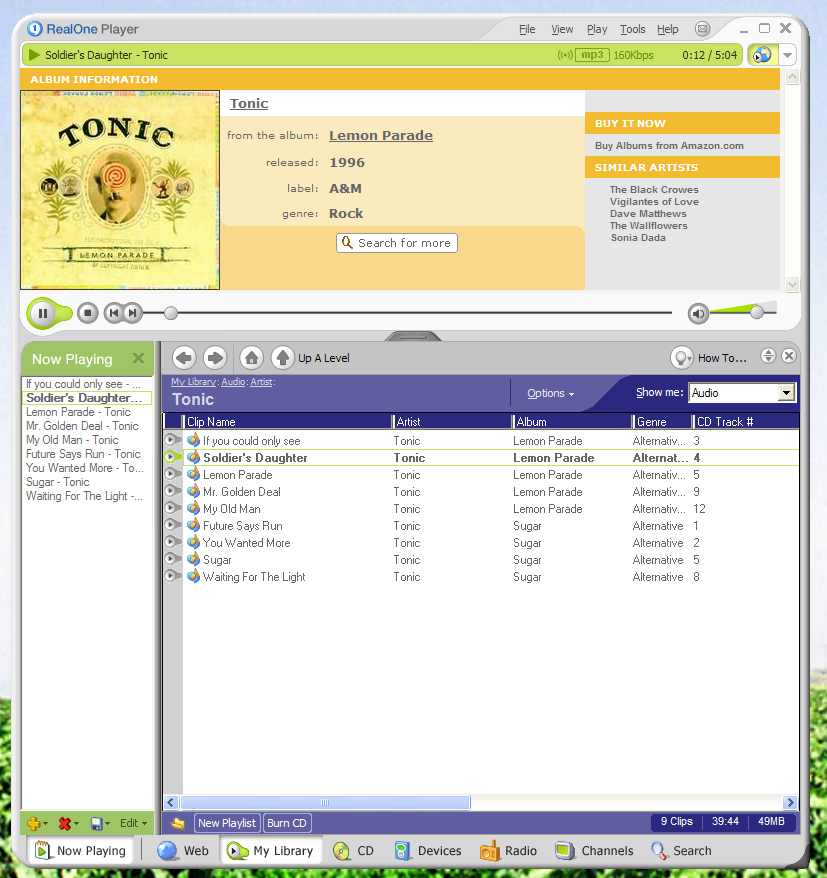827x878 pixels.
Task: Pause playback with the green pause button
Action: point(43,313)
